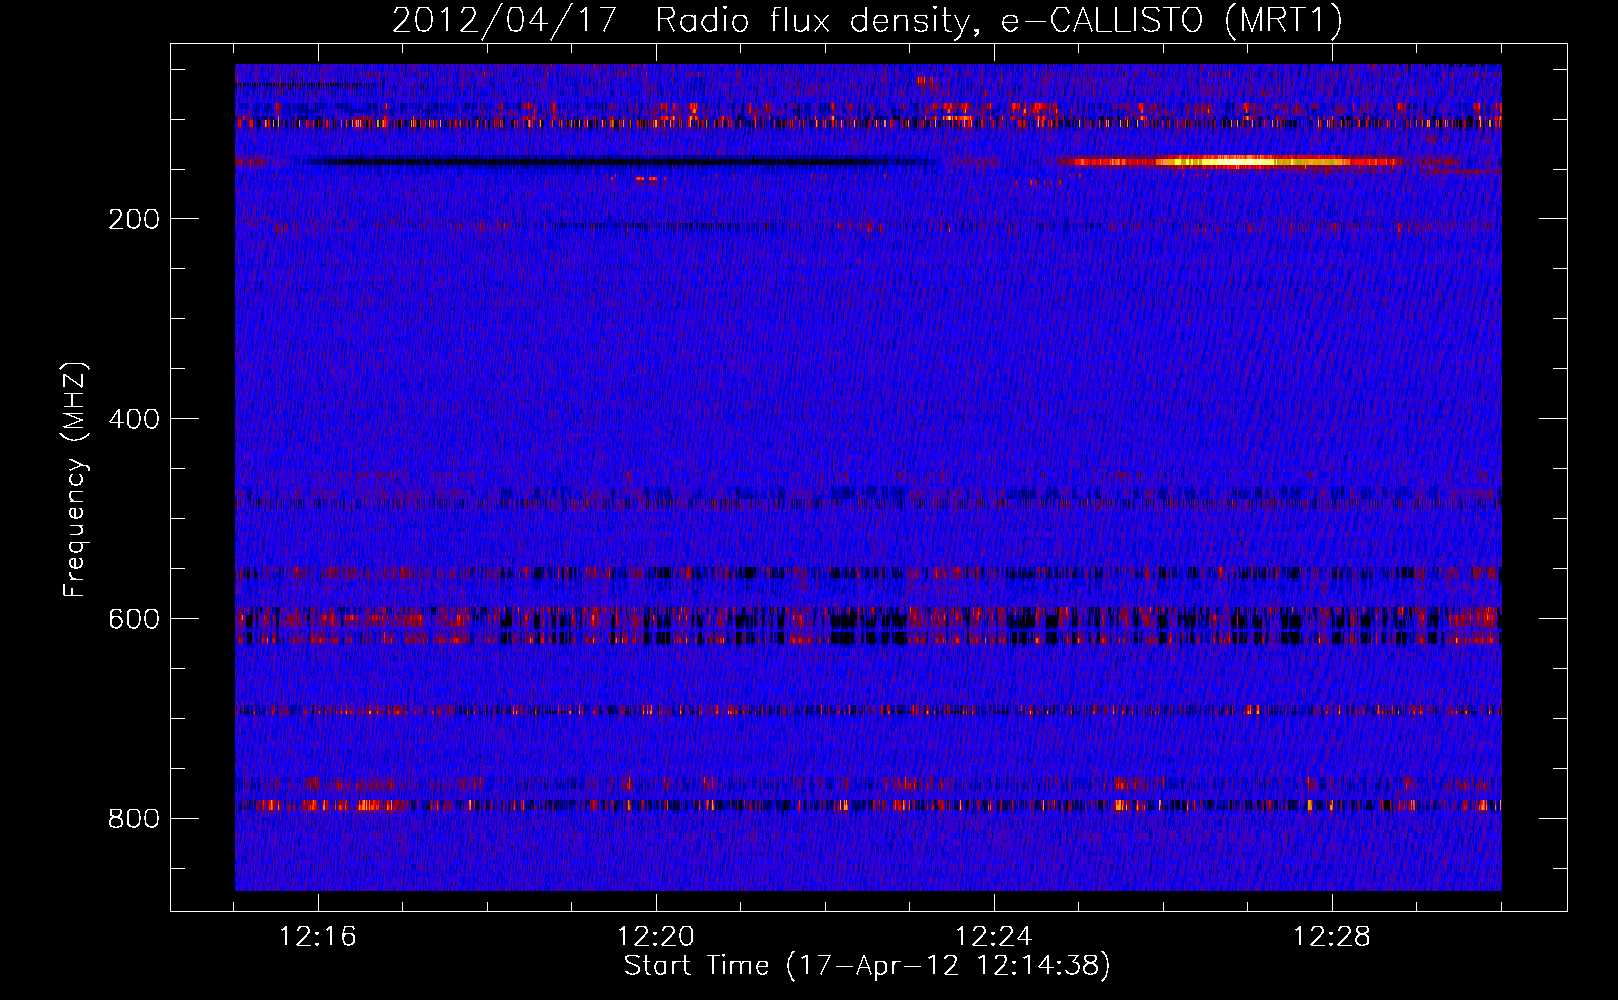This screenshot has width=1618, height=1000.
Task: Click the 12:20 time tick label
Action: [x=656, y=937]
